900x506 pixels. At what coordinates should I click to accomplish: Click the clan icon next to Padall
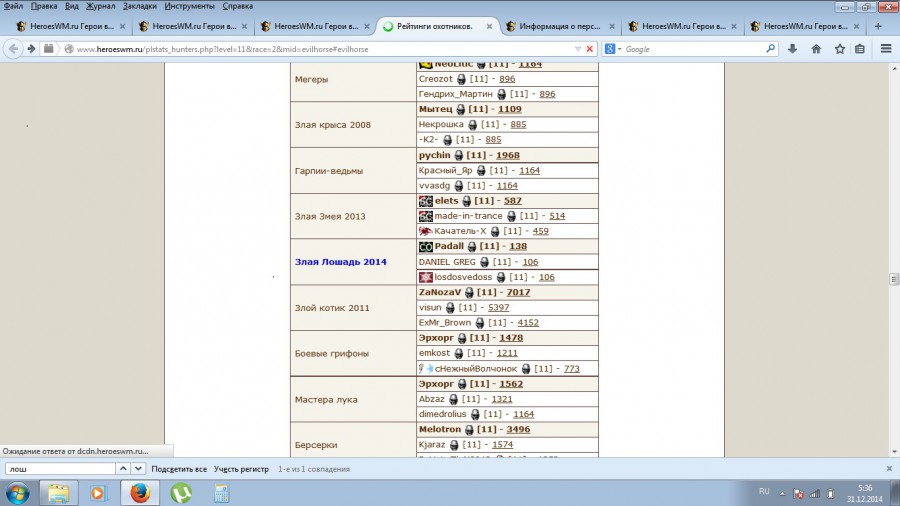click(x=425, y=247)
